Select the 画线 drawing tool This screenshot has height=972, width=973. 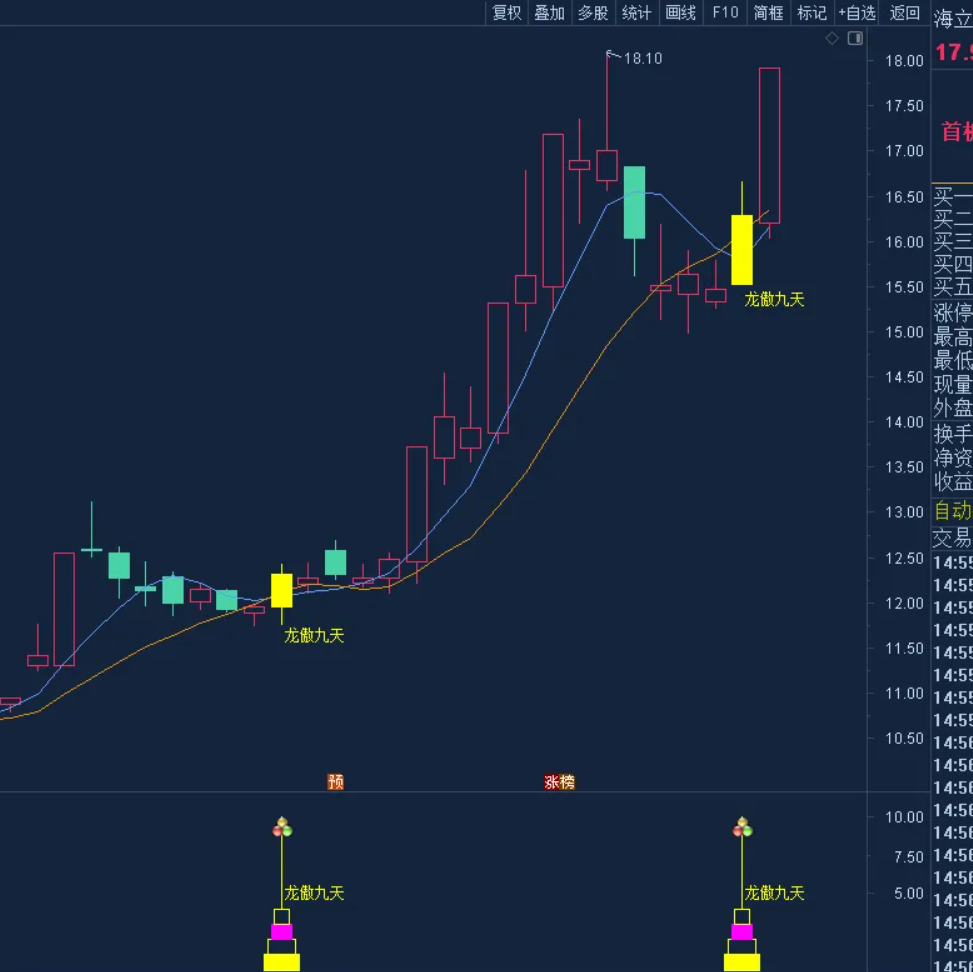[680, 13]
